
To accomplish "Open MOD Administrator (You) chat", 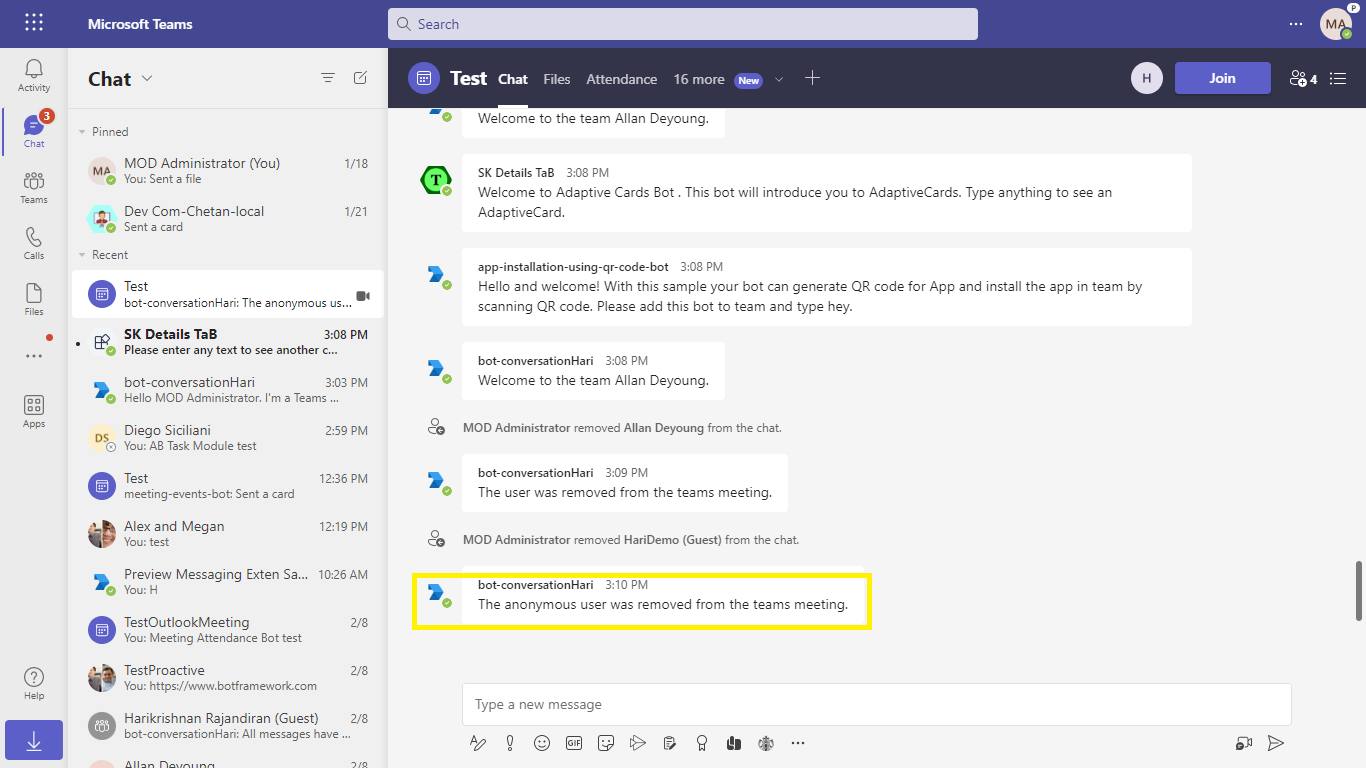I will 228,171.
